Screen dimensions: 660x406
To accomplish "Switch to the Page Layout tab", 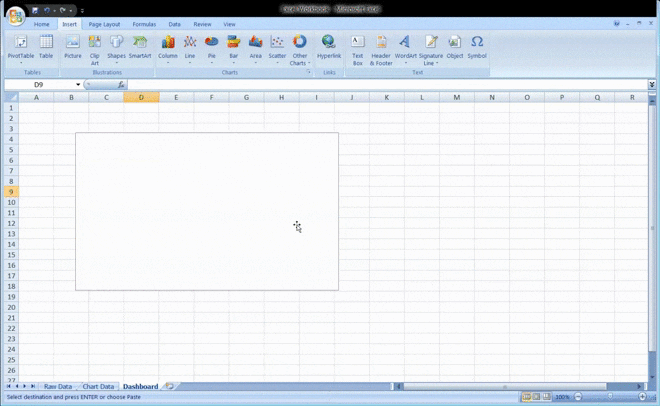I will 104,24.
